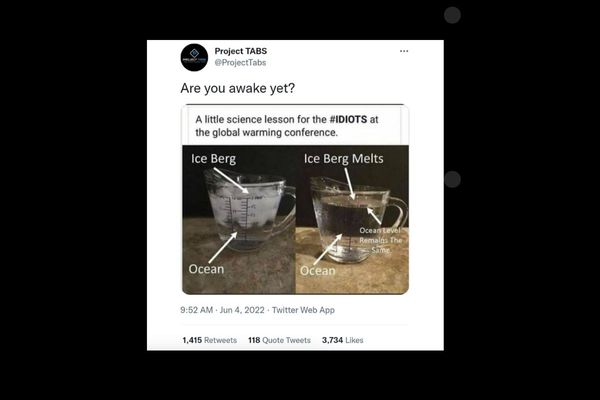Open the @ProjectTabs handle link

click(240, 63)
